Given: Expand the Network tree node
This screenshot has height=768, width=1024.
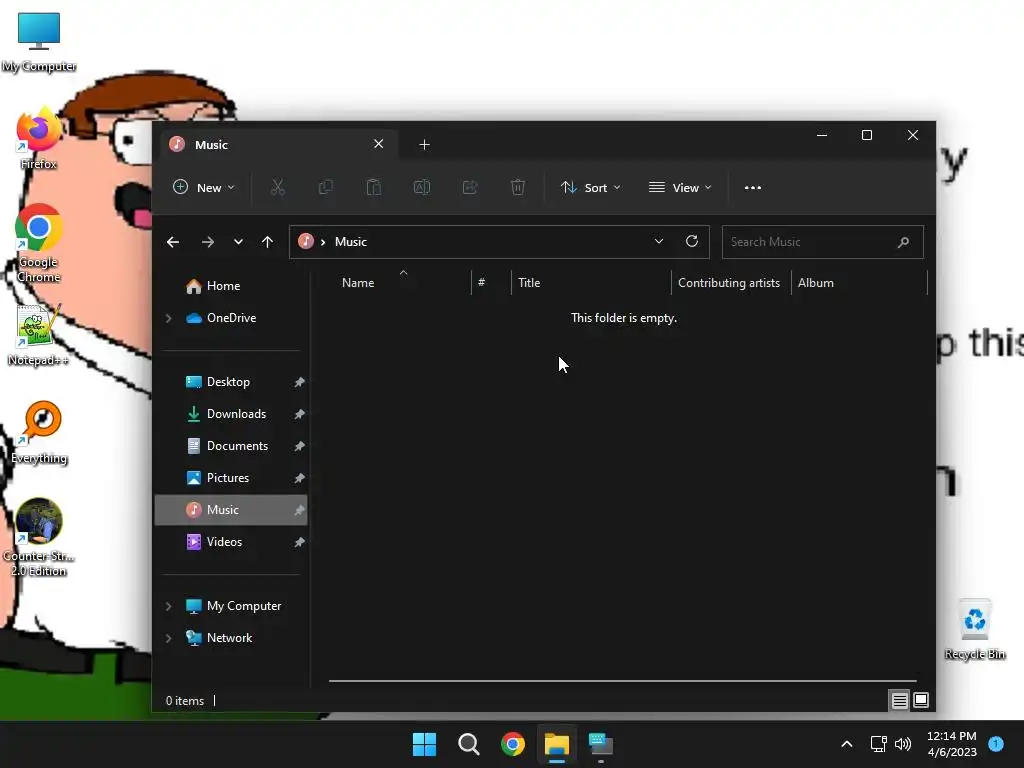Looking at the screenshot, I should [168, 638].
